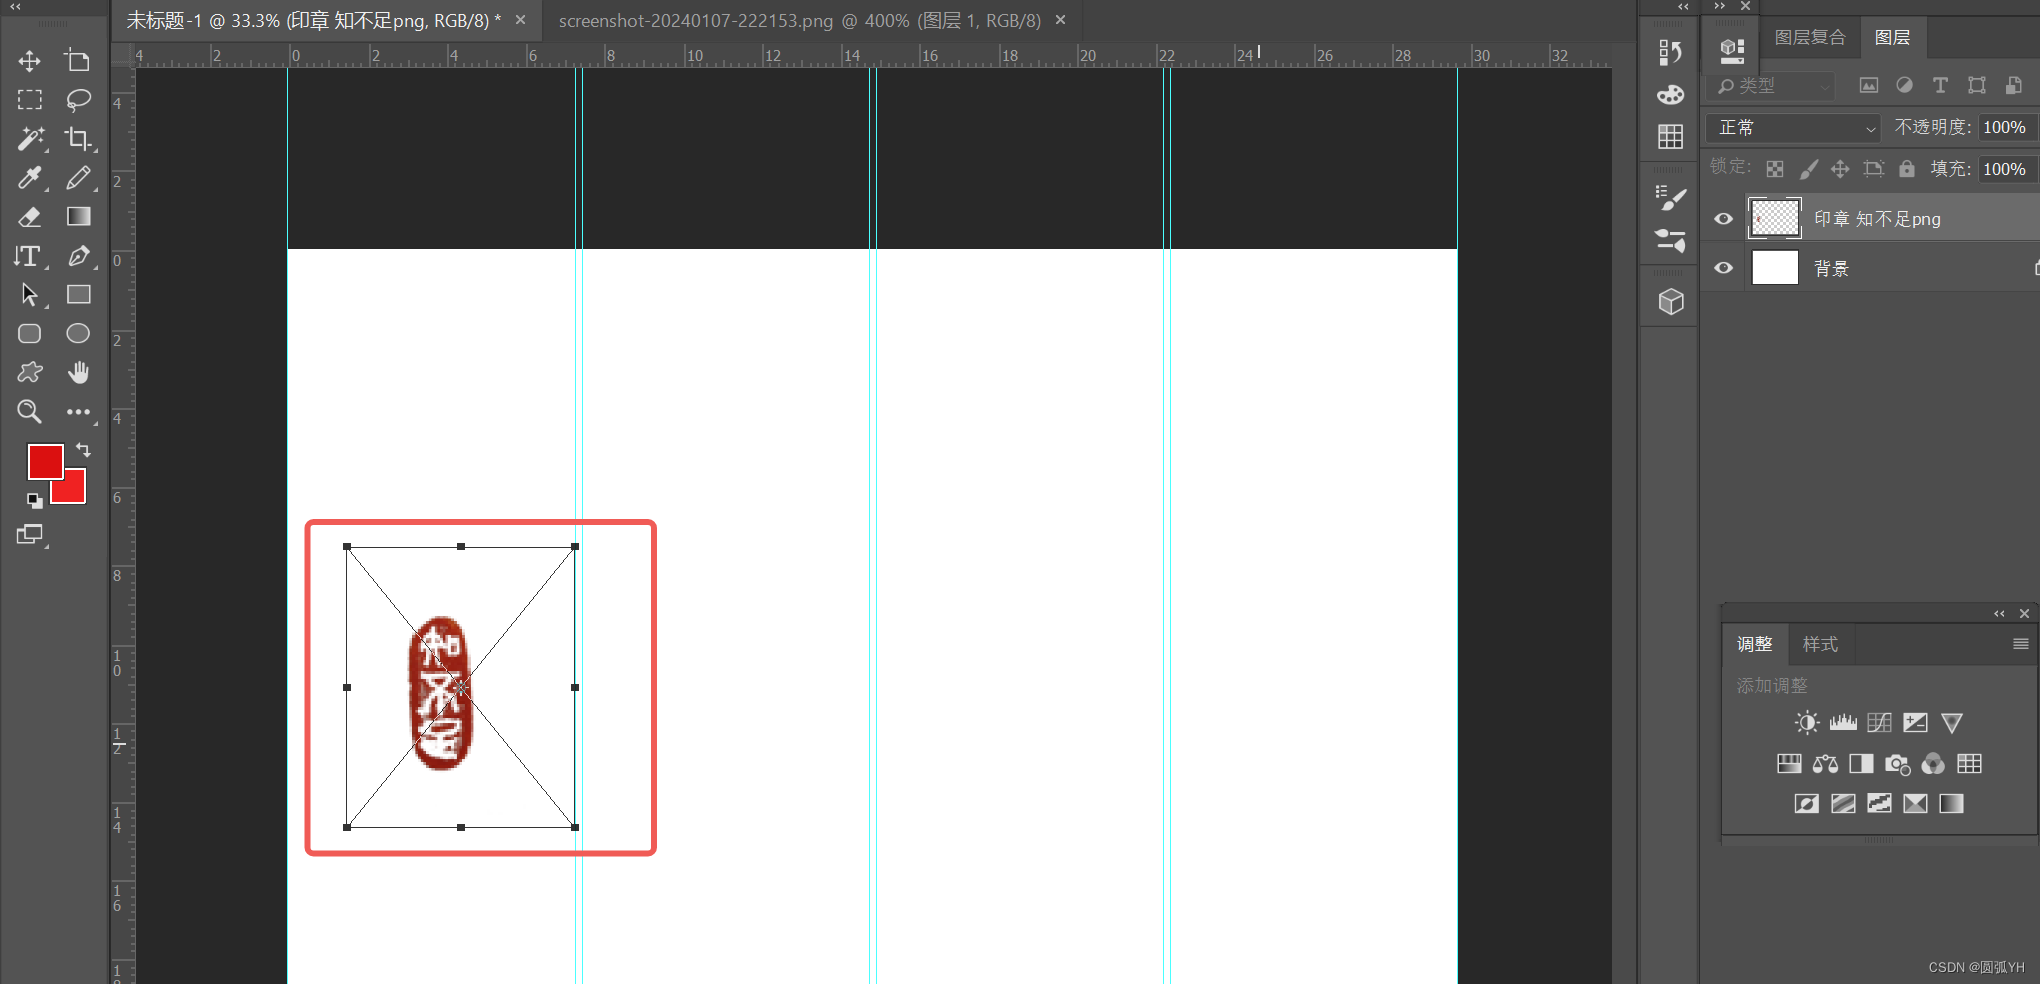Screen dimensions: 2040x984
Task: Add a Color Balance adjustment
Action: 1825,764
